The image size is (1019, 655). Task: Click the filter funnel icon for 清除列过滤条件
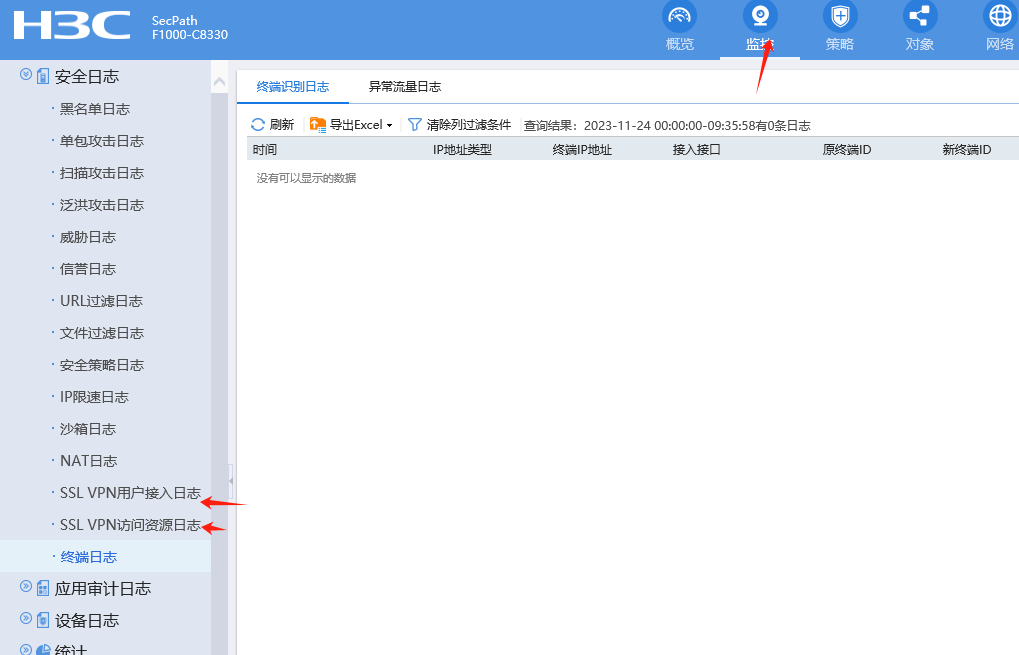coord(415,125)
